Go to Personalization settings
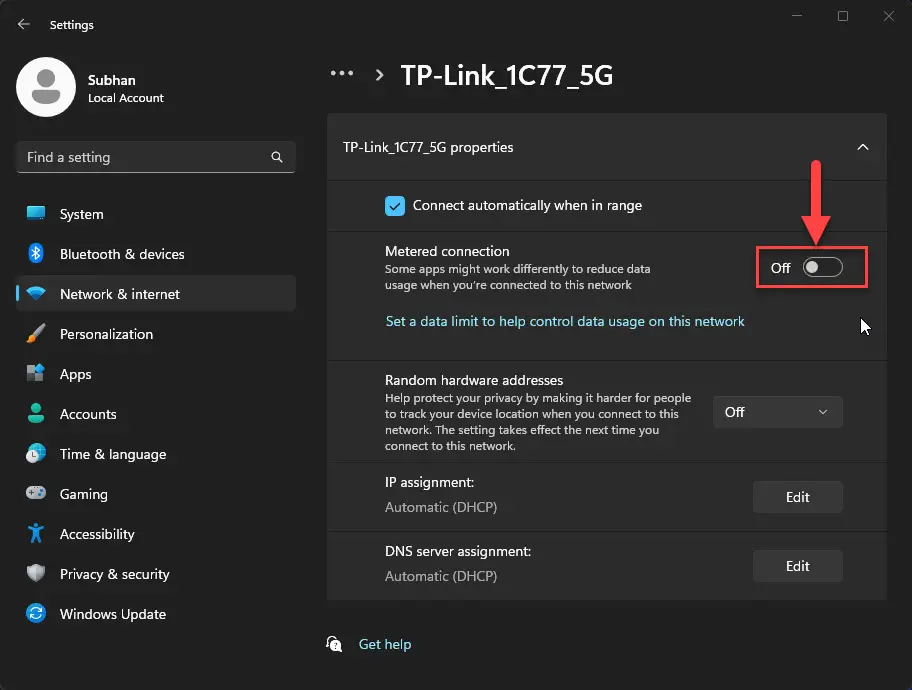Screen dimensions: 912x690 coord(156,334)
